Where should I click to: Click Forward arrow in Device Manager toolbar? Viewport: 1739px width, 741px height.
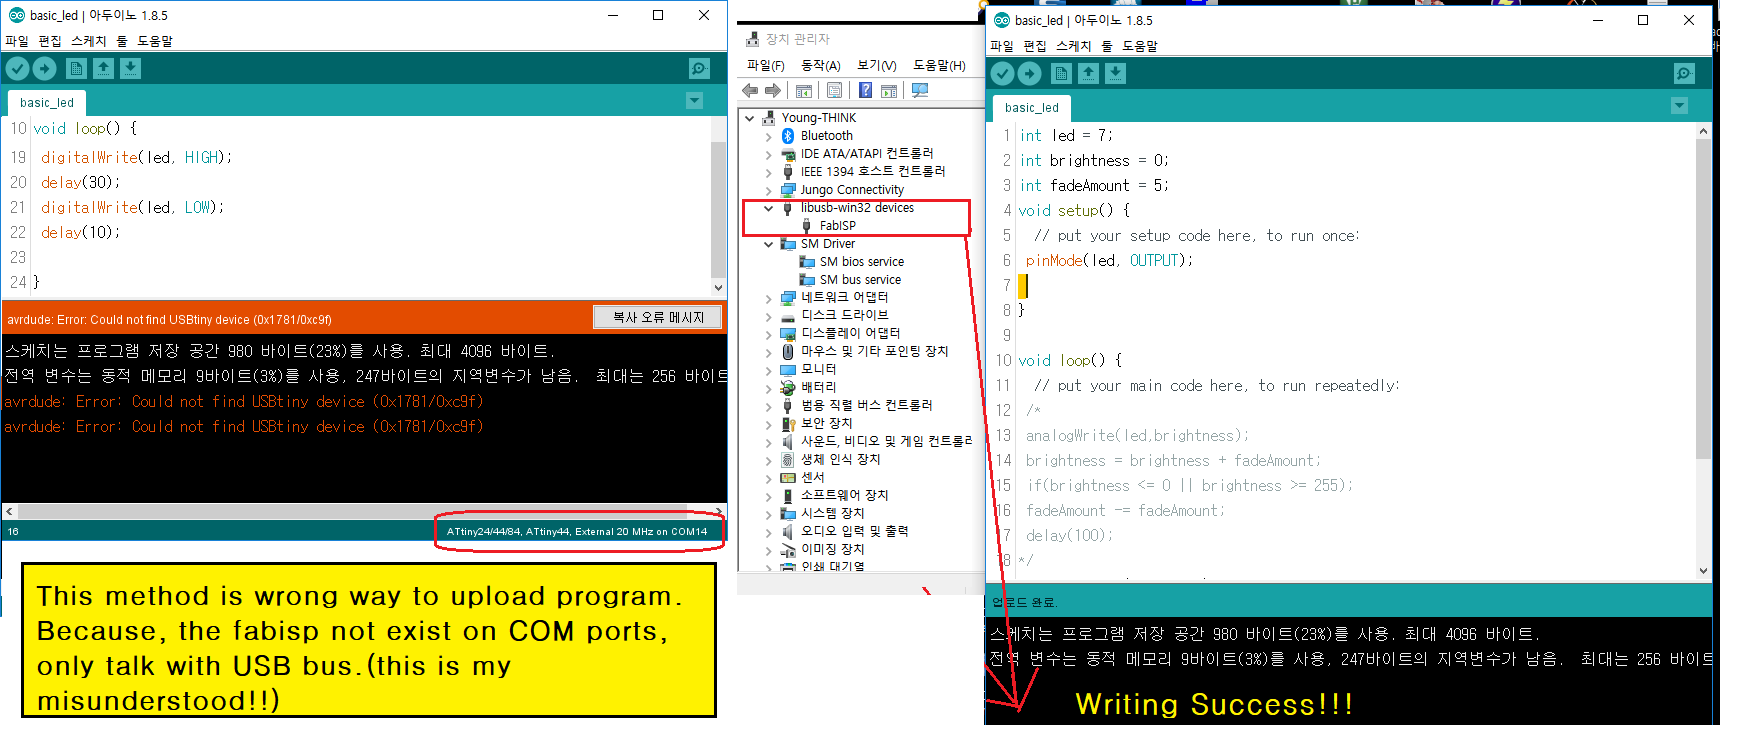[772, 90]
